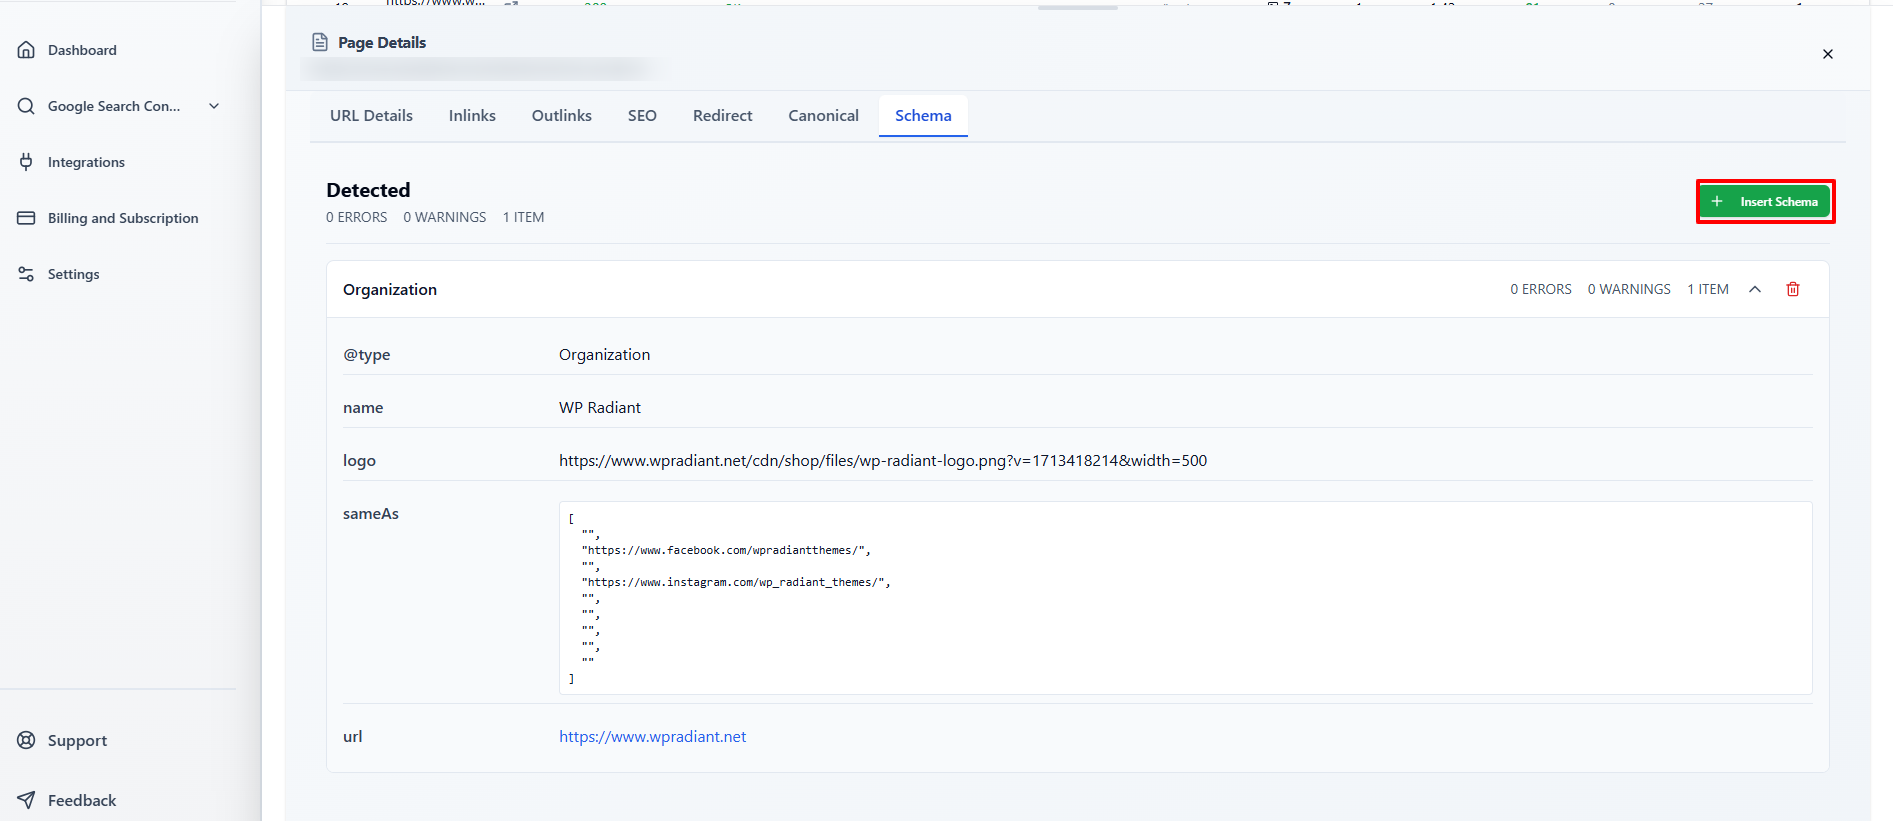Screen dimensions: 1893x821
Task: Click the Facebook URL in sameAs
Action: [726, 550]
